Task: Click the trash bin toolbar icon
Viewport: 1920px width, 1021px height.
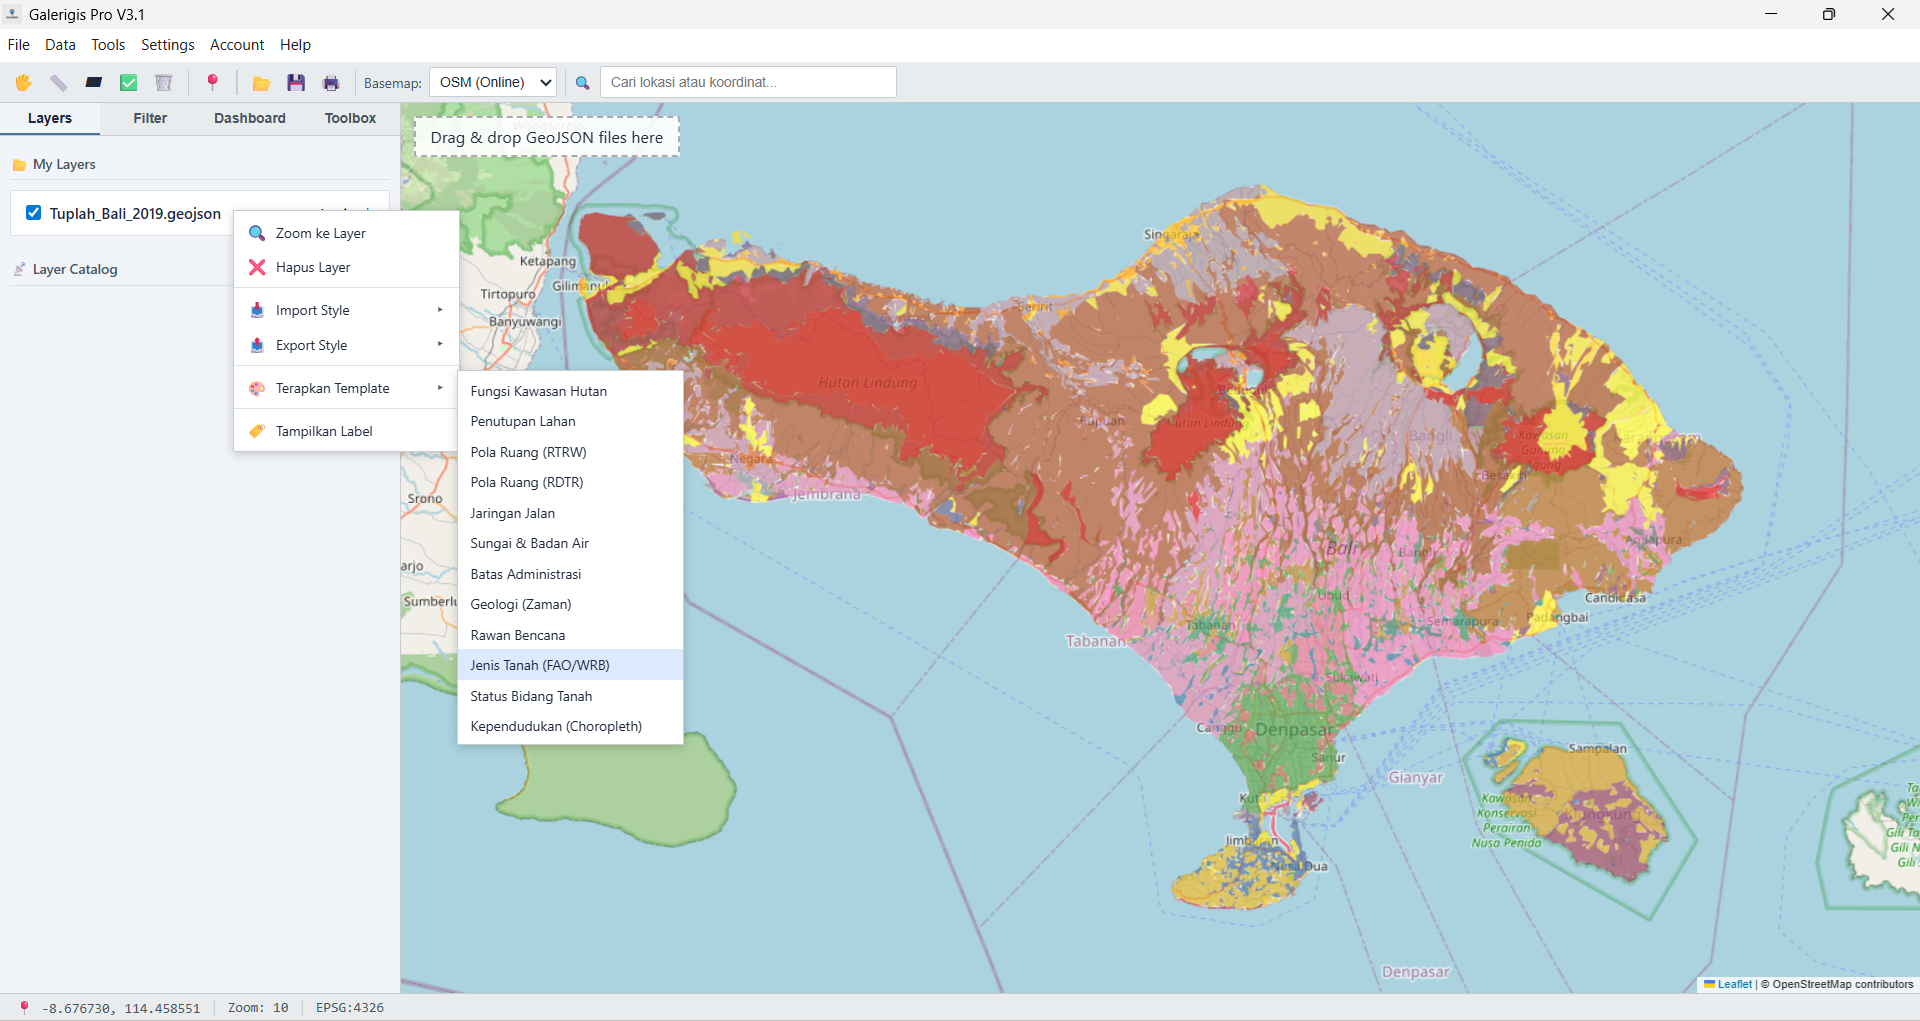Action: pyautogui.click(x=164, y=83)
